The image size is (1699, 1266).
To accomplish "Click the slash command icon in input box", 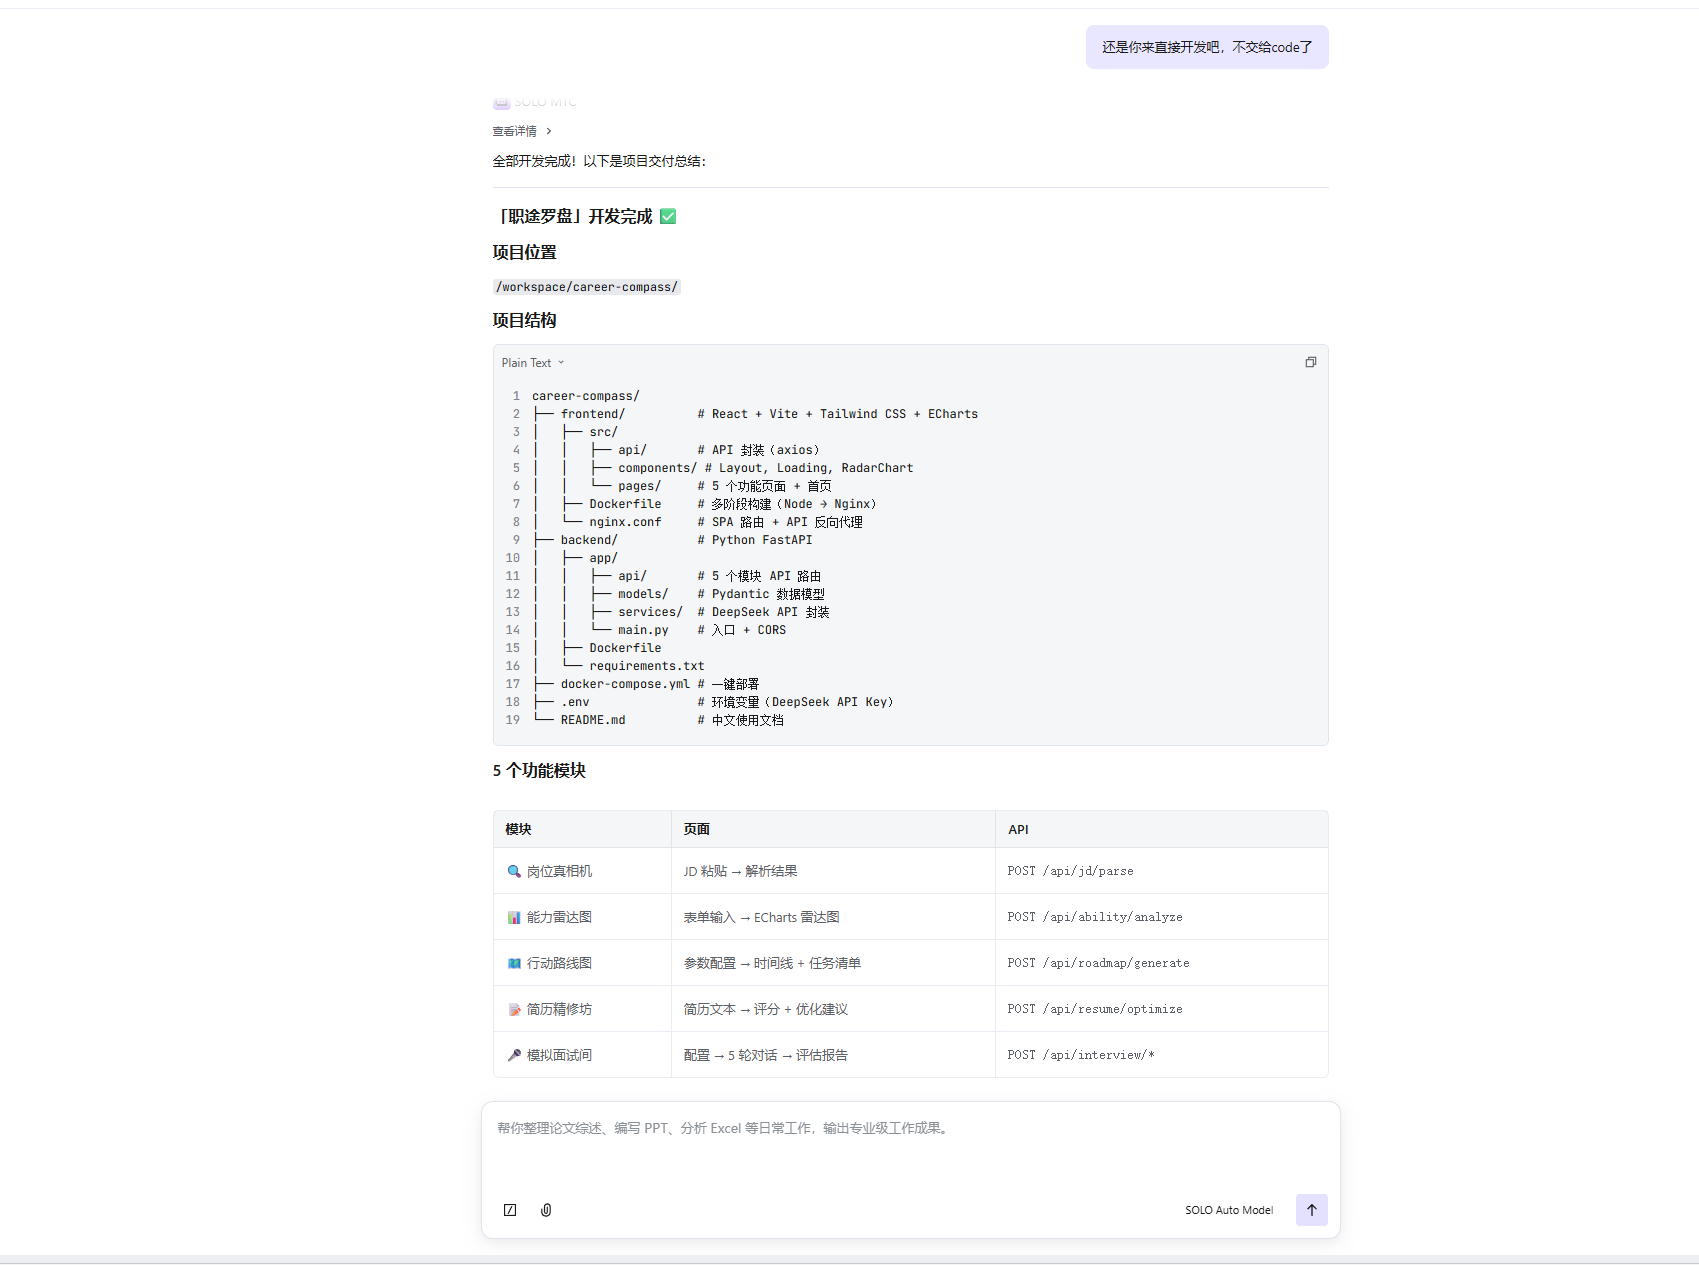I will [x=510, y=1210].
